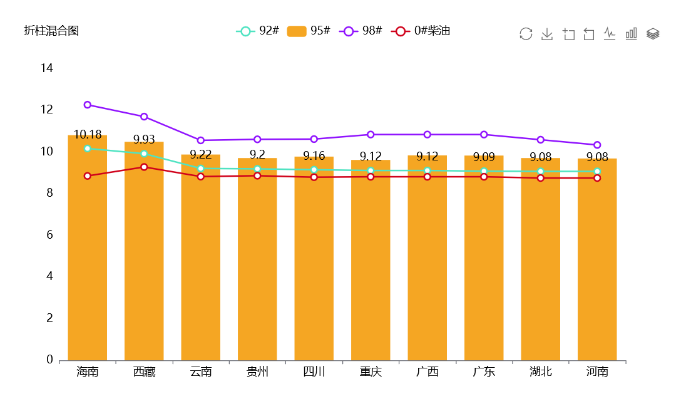Viewport: 689px width, 417px height.
Task: Click the 四川 axis label
Action: click(x=314, y=372)
